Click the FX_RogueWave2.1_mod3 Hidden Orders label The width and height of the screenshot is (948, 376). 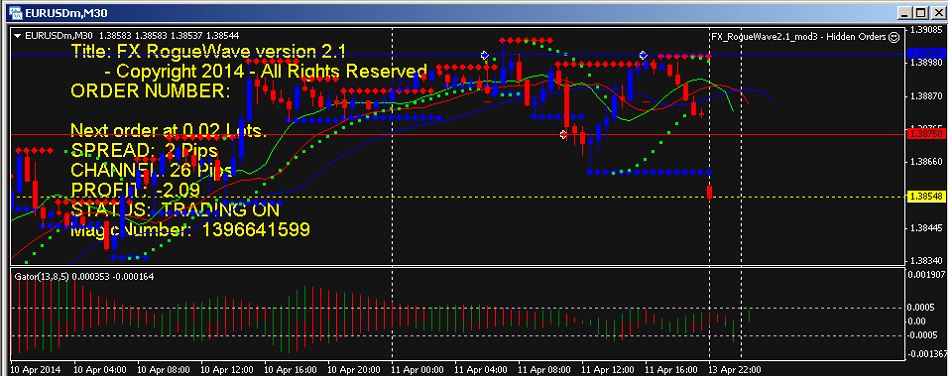click(x=799, y=37)
